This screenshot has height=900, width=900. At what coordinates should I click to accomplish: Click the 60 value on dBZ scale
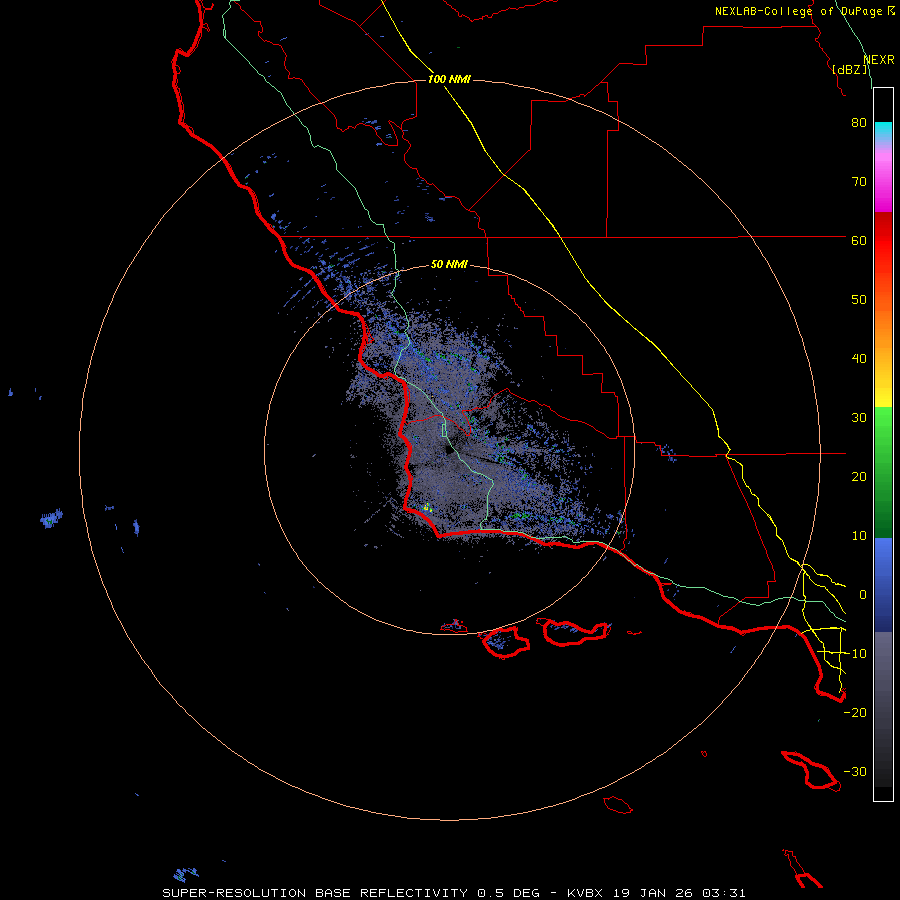[x=859, y=240]
